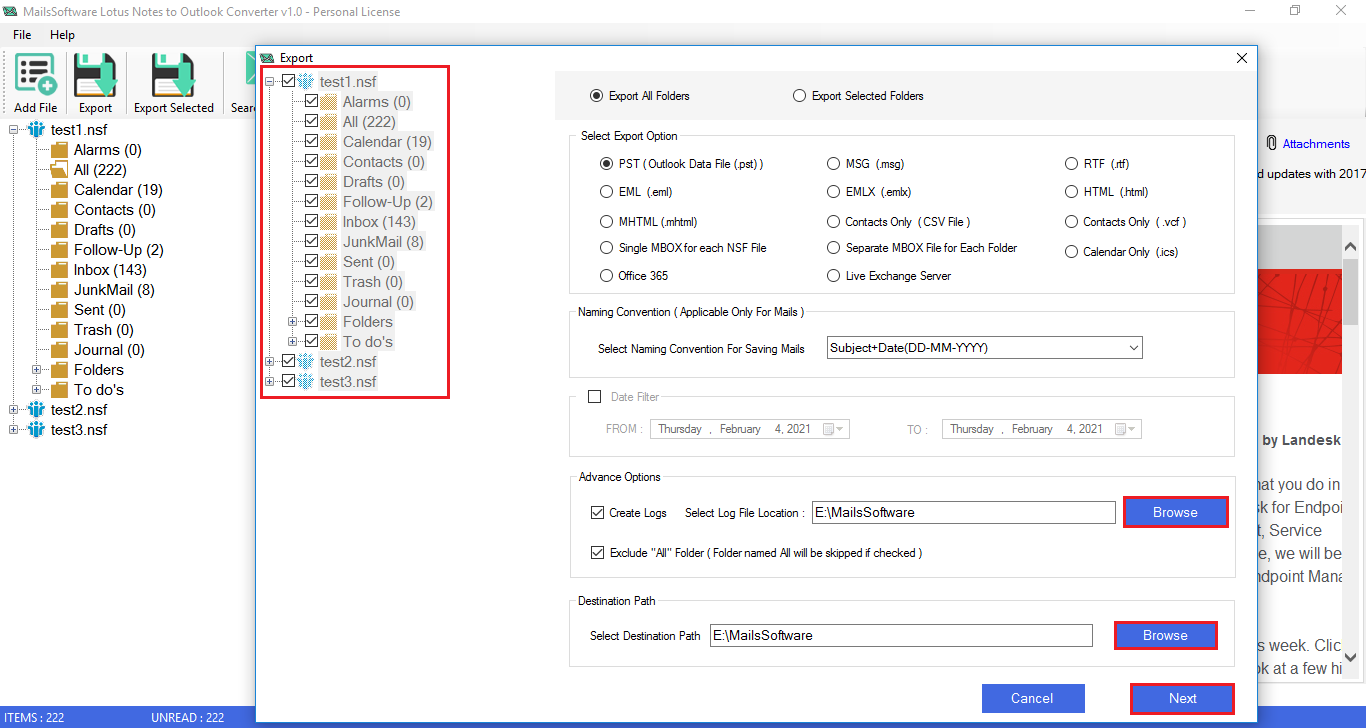Expand test3.nsf in main tree
The image size is (1366, 728).
[14, 430]
